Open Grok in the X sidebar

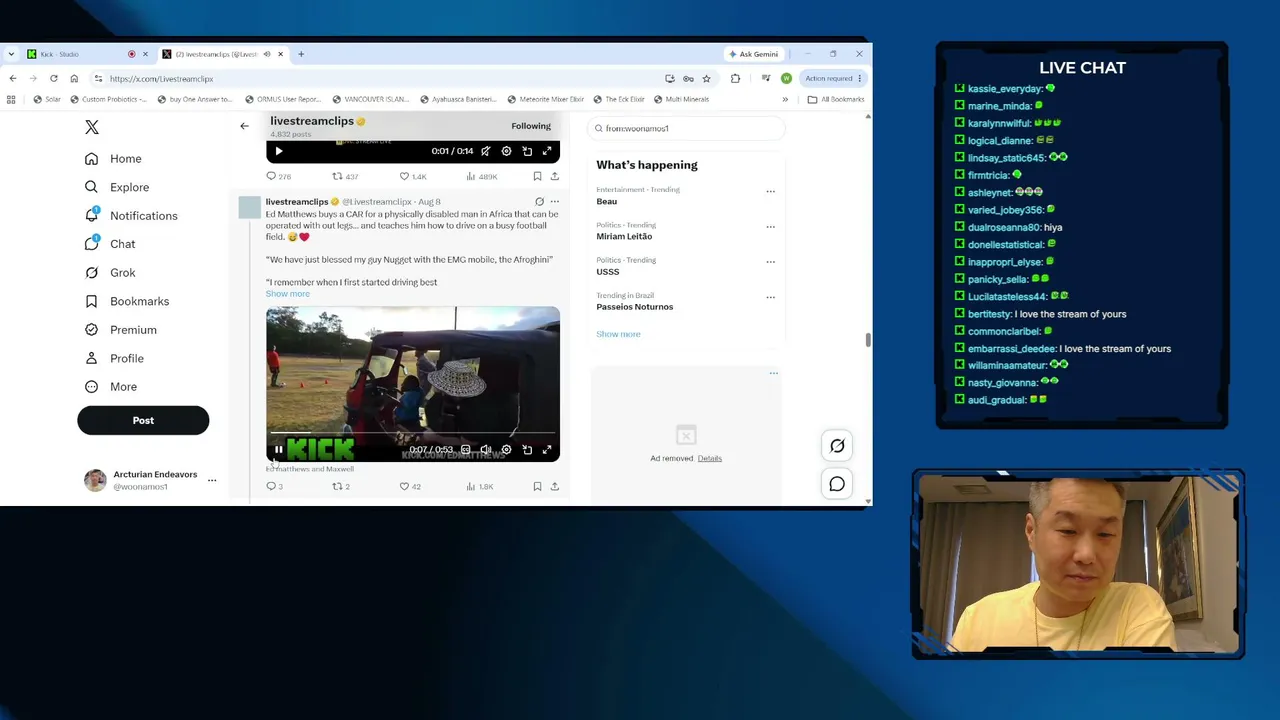tap(110, 273)
